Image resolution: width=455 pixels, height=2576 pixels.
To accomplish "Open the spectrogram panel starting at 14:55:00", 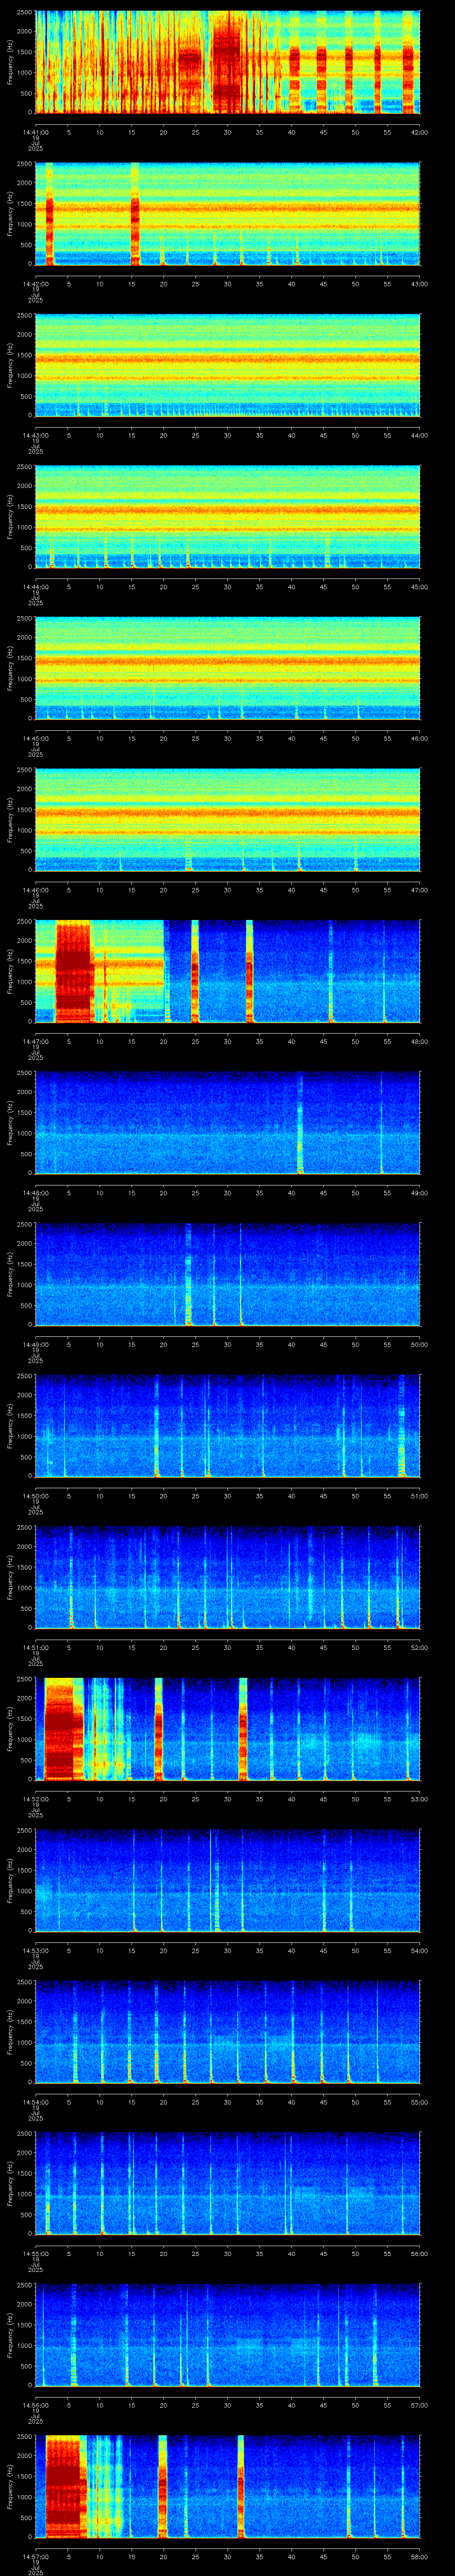I will click(x=227, y=2183).
